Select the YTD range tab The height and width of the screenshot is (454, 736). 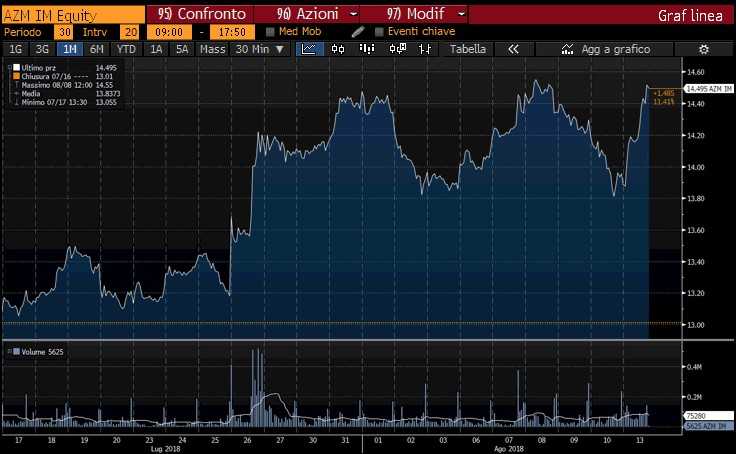click(126, 49)
